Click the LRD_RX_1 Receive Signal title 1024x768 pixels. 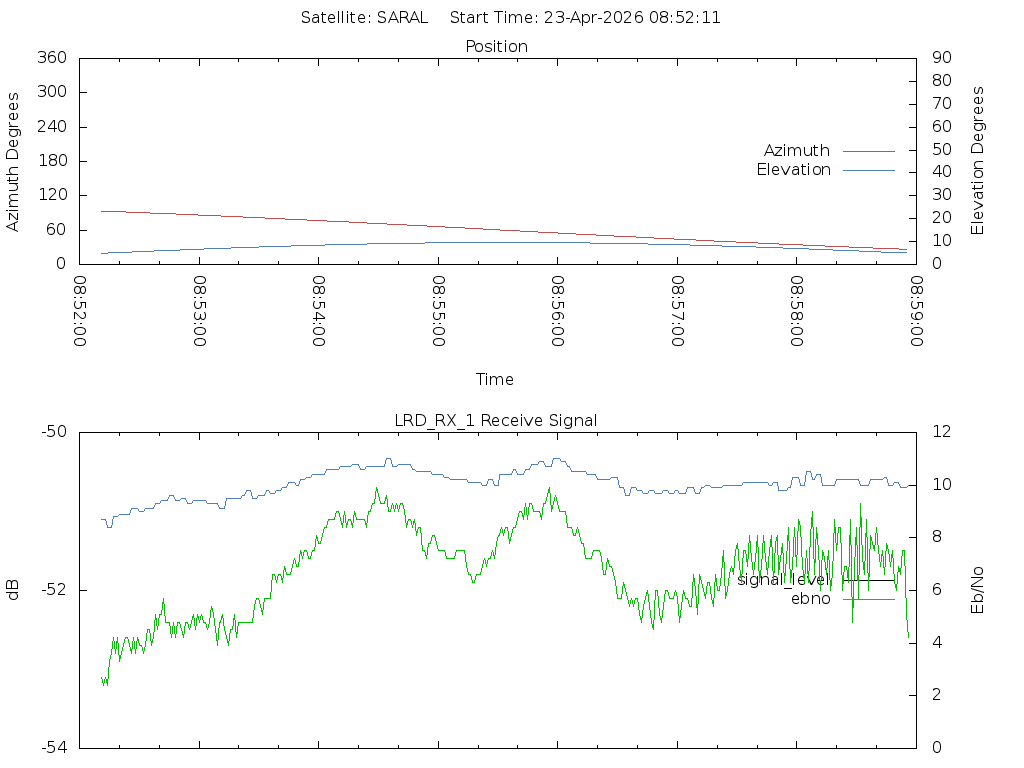pyautogui.click(x=496, y=421)
